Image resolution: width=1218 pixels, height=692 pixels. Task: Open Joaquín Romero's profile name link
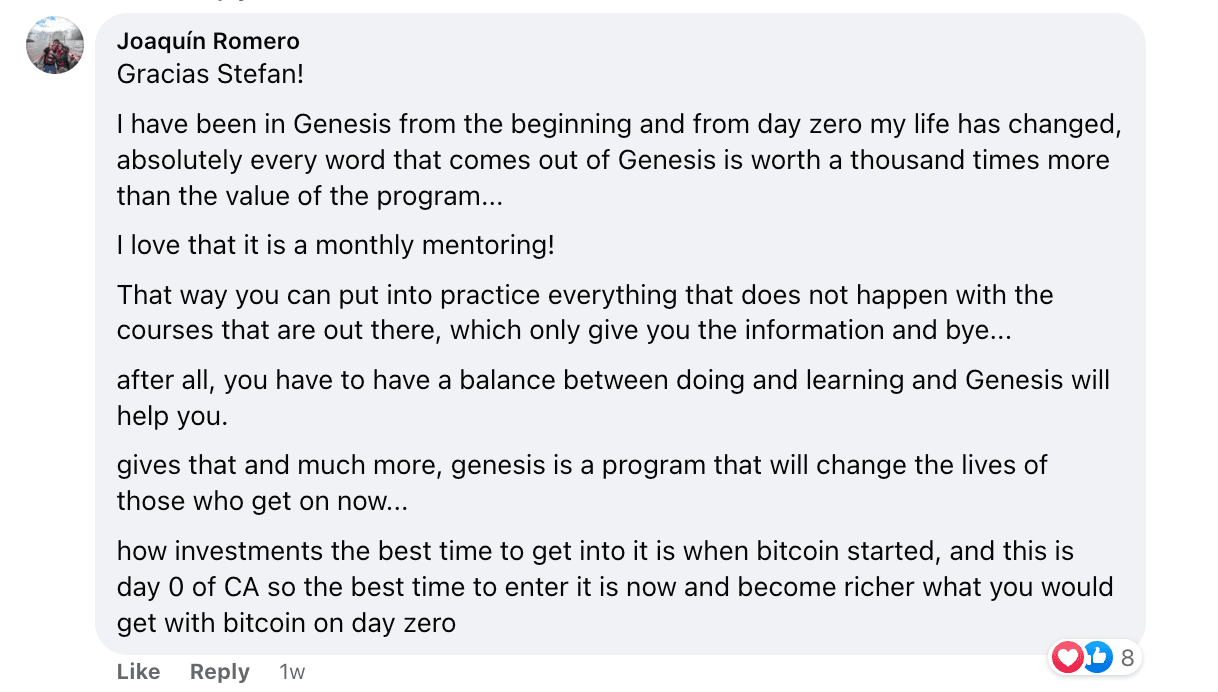click(208, 41)
